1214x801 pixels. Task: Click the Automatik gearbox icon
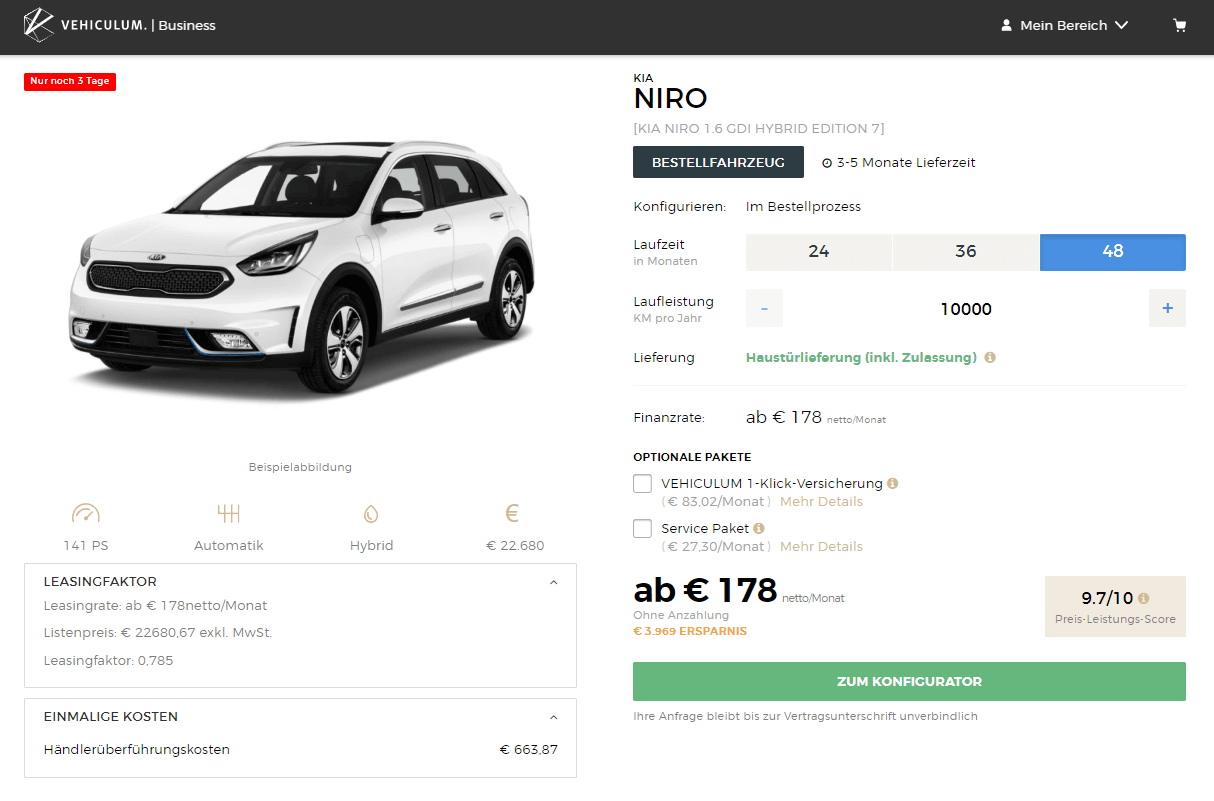click(229, 514)
